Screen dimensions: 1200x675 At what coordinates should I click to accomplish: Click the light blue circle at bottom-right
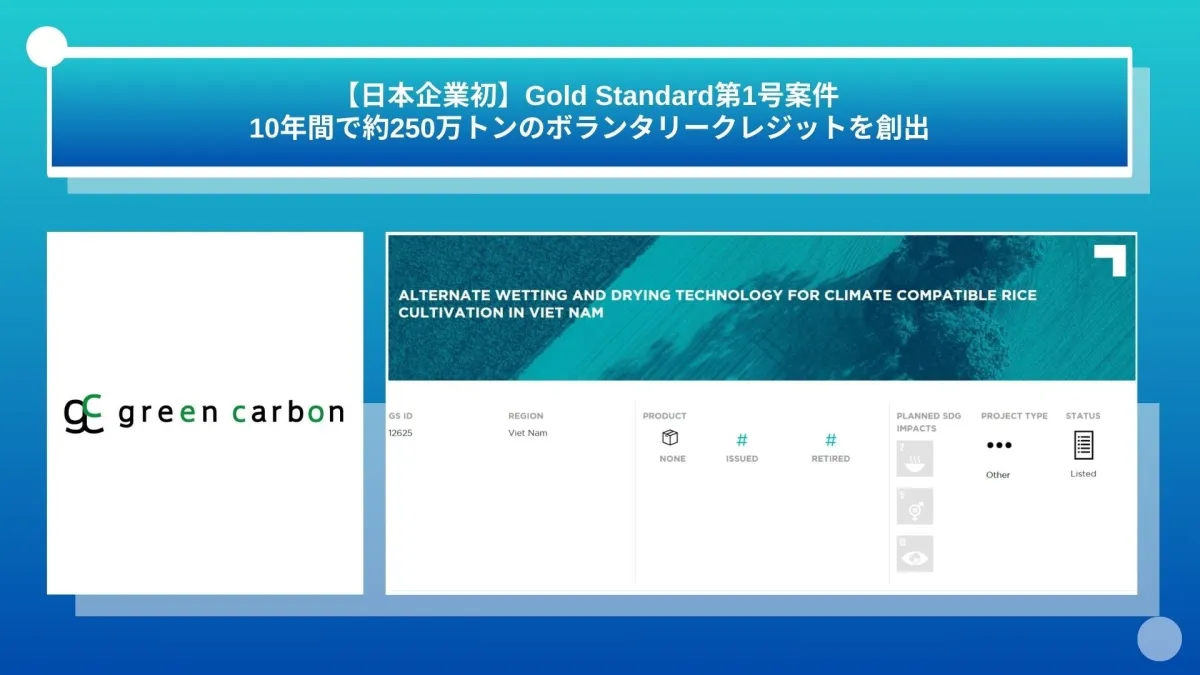pyautogui.click(x=1159, y=638)
